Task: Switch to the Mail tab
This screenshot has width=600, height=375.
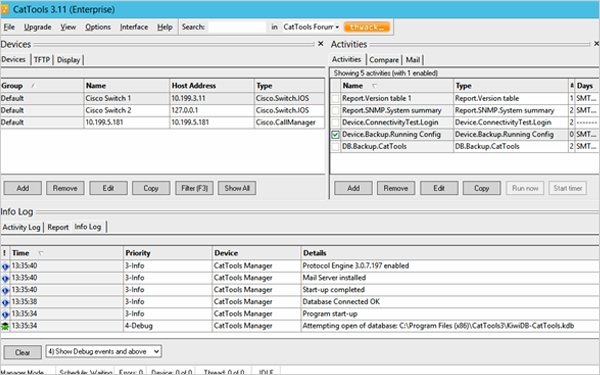Action: pyautogui.click(x=412, y=60)
